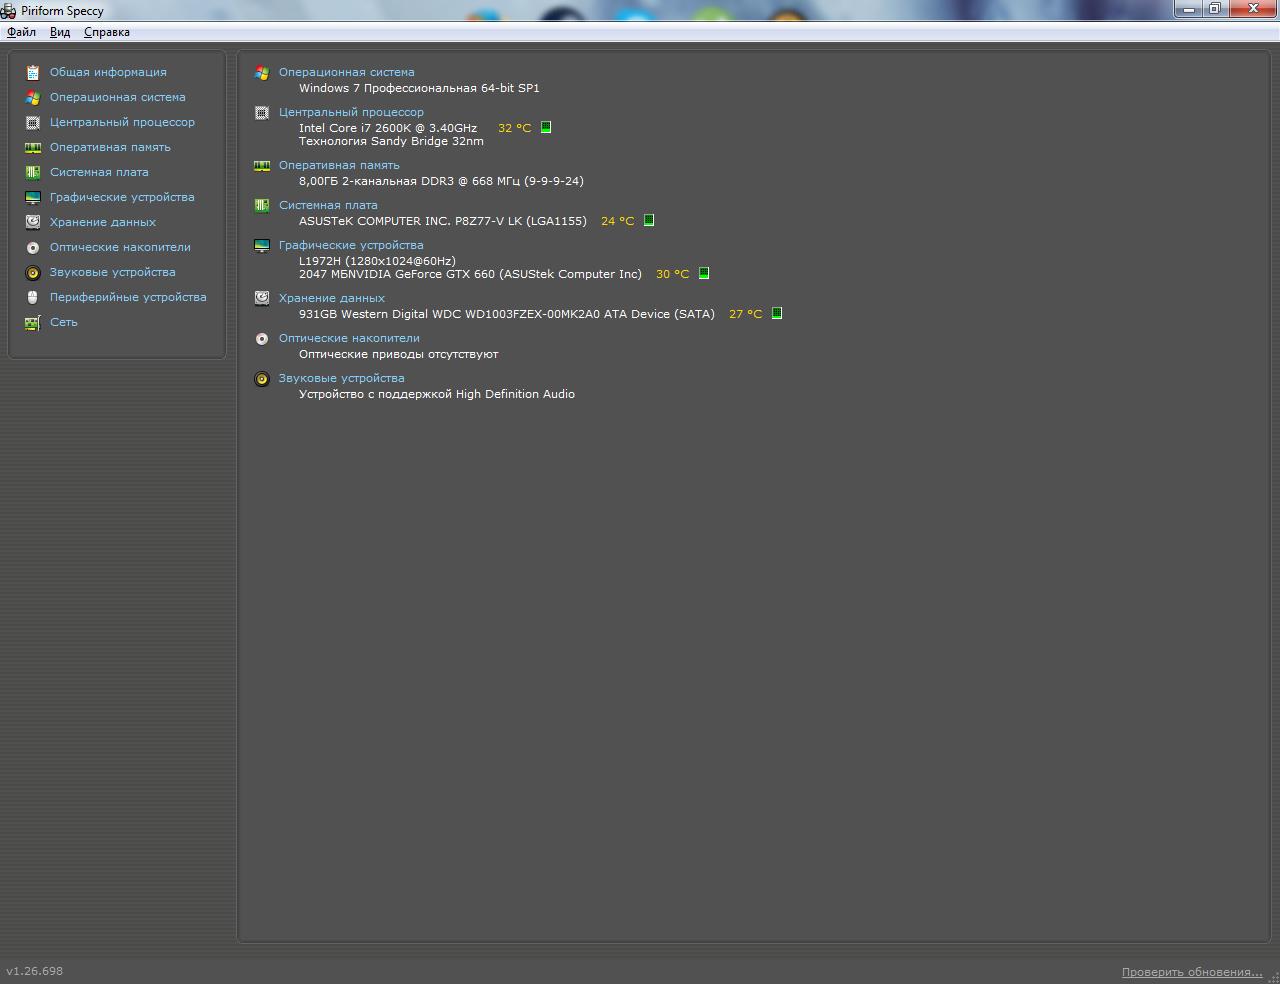Open the Вид menu

[x=60, y=32]
